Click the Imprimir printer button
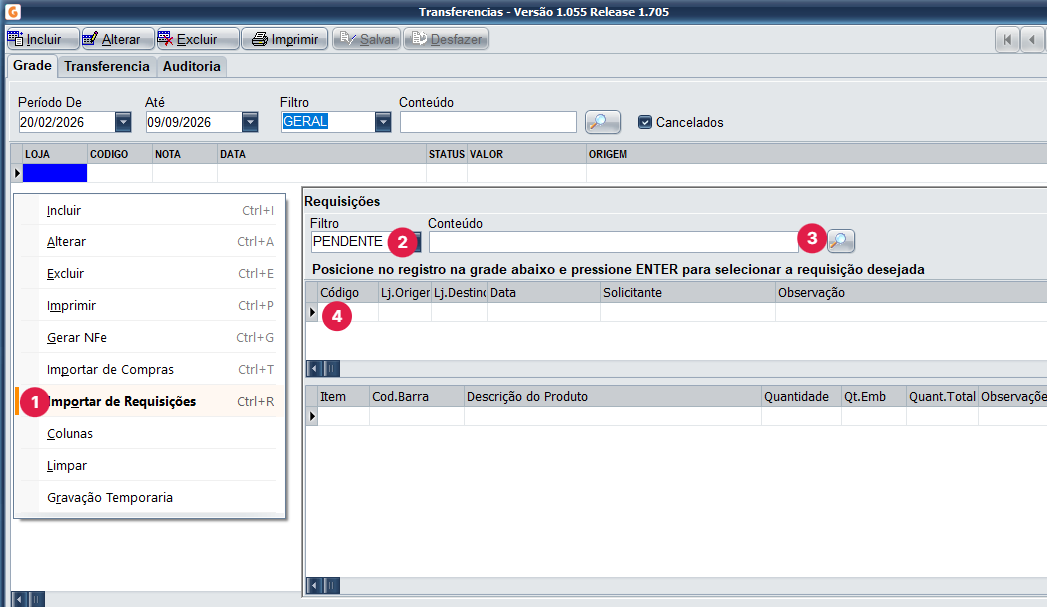Image resolution: width=1047 pixels, height=607 pixels. (x=285, y=39)
